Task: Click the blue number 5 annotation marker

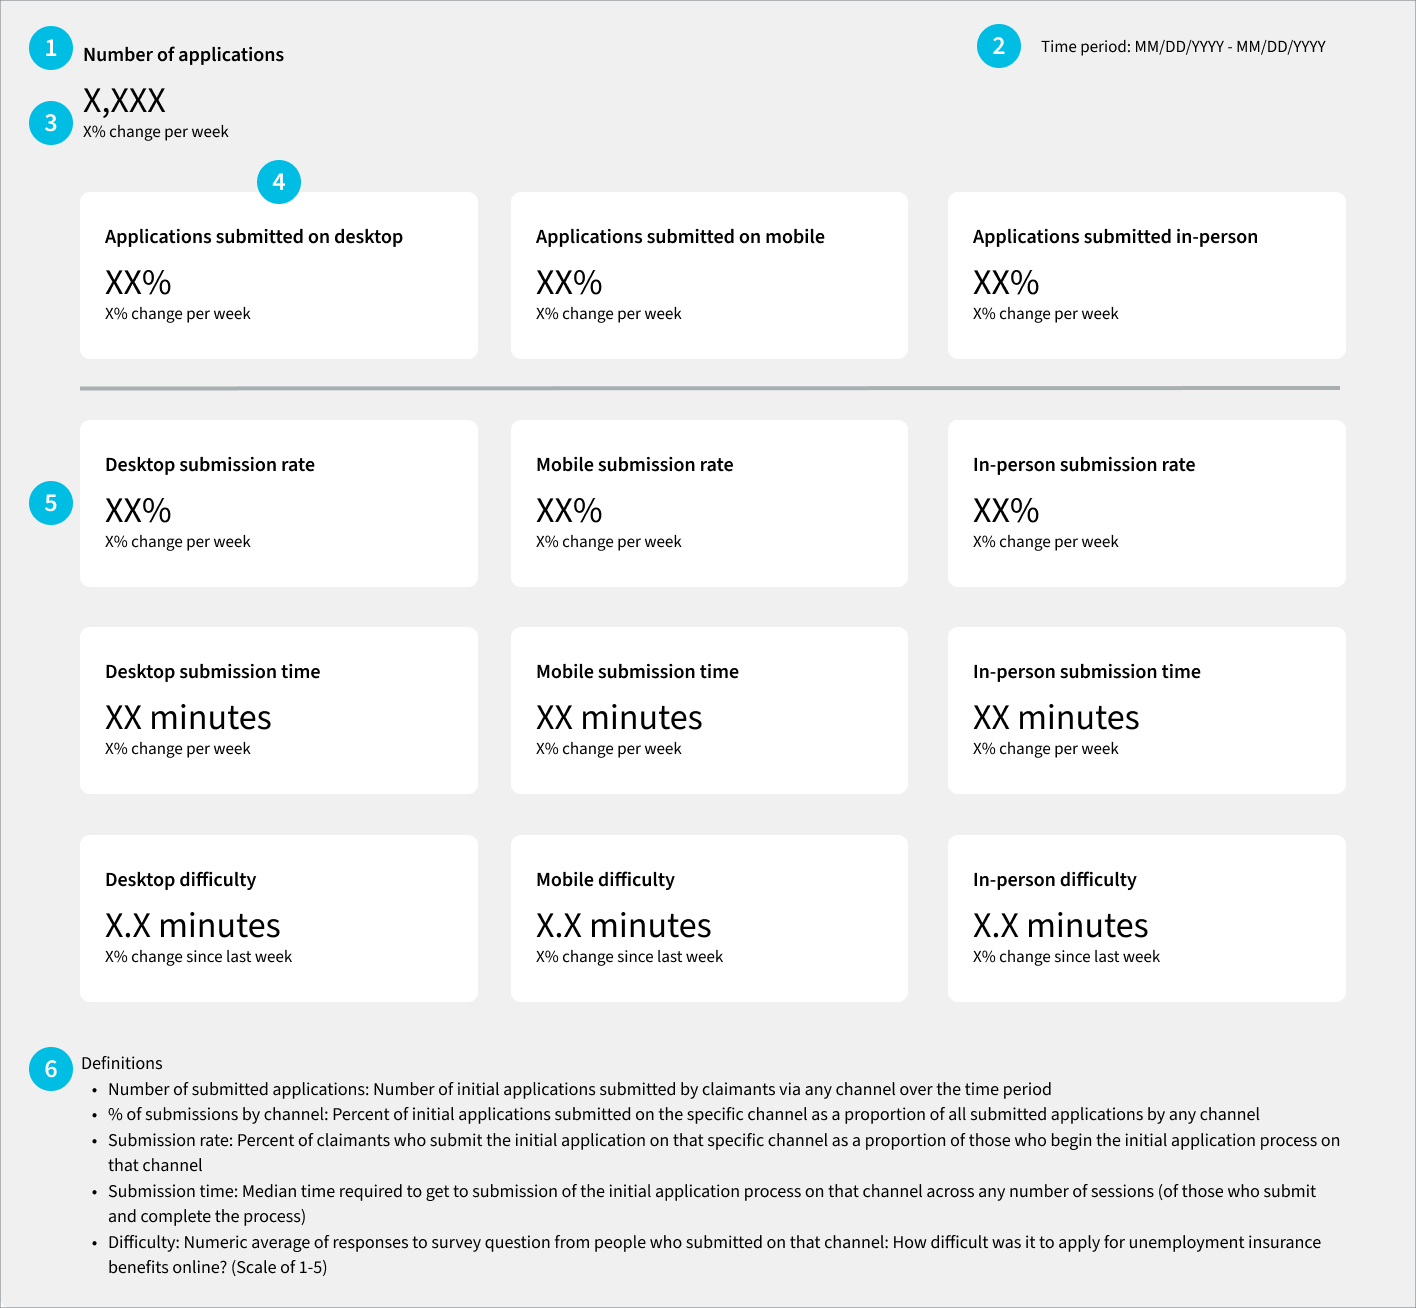Action: coord(51,503)
